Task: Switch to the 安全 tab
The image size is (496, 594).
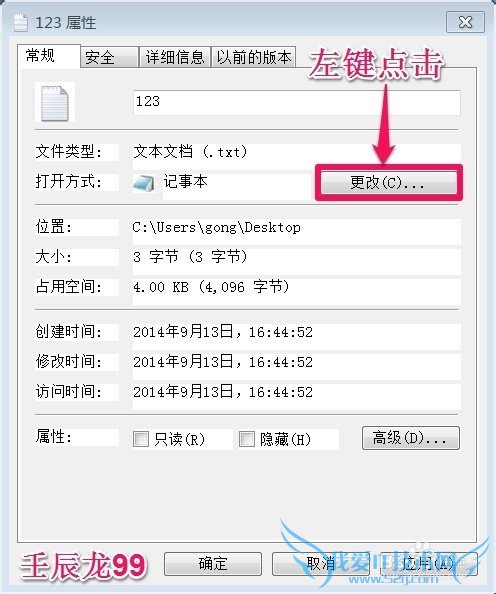Action: click(x=109, y=58)
